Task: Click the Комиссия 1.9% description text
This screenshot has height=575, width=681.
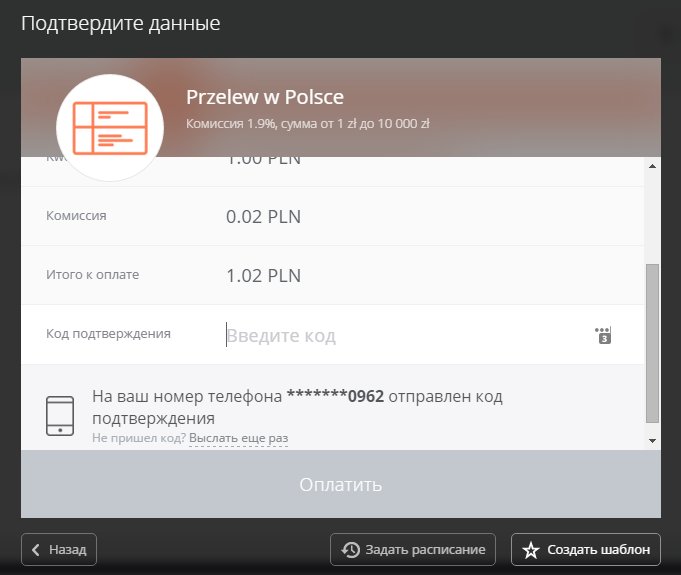Action: [x=307, y=124]
